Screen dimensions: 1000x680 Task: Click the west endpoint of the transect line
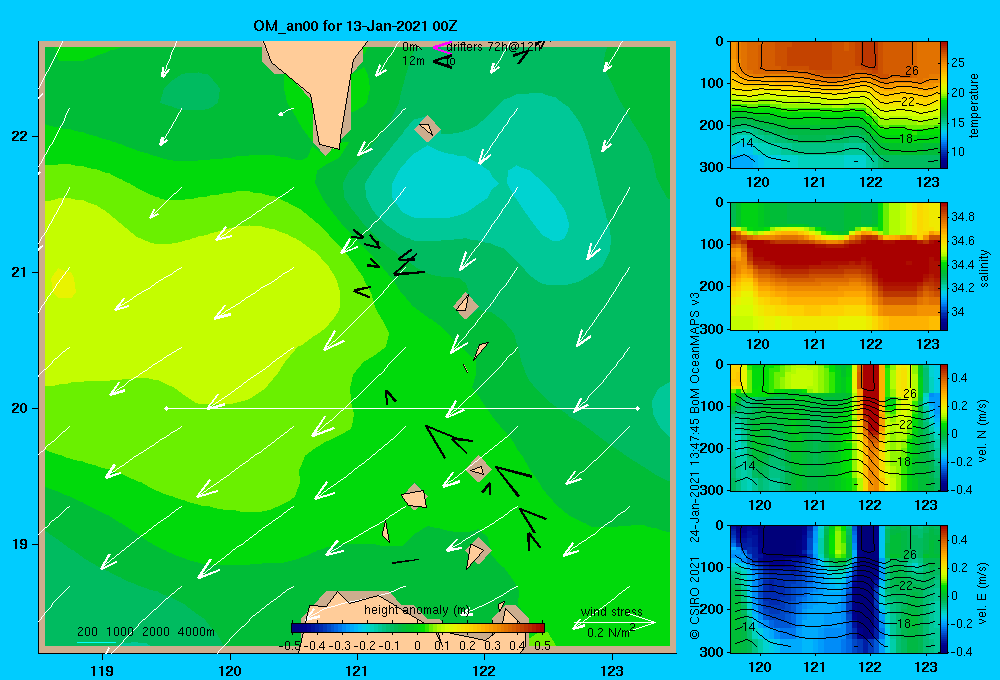tap(166, 408)
